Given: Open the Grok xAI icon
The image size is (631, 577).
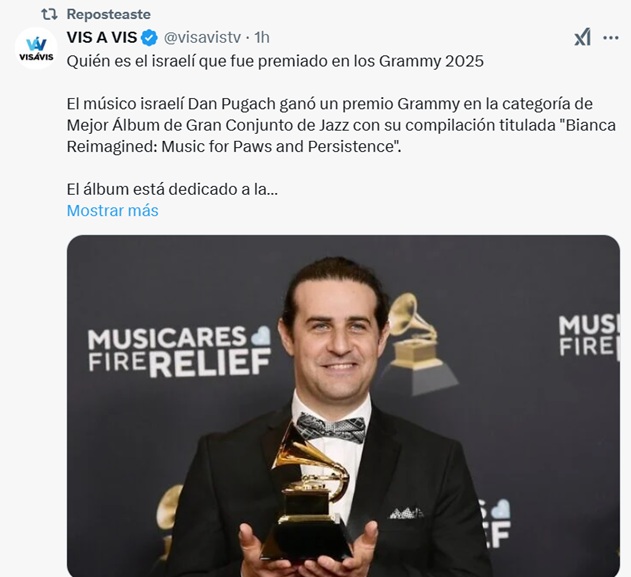Looking at the screenshot, I should tap(582, 37).
